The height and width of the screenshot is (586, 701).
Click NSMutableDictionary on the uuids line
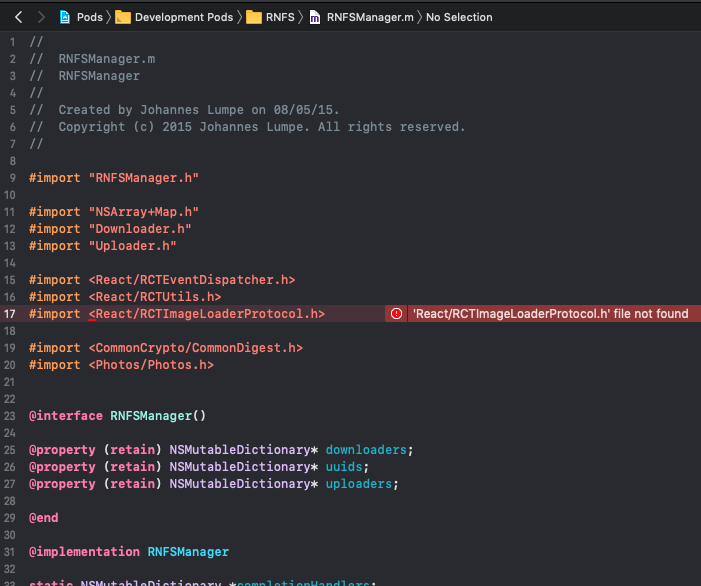[240, 467]
